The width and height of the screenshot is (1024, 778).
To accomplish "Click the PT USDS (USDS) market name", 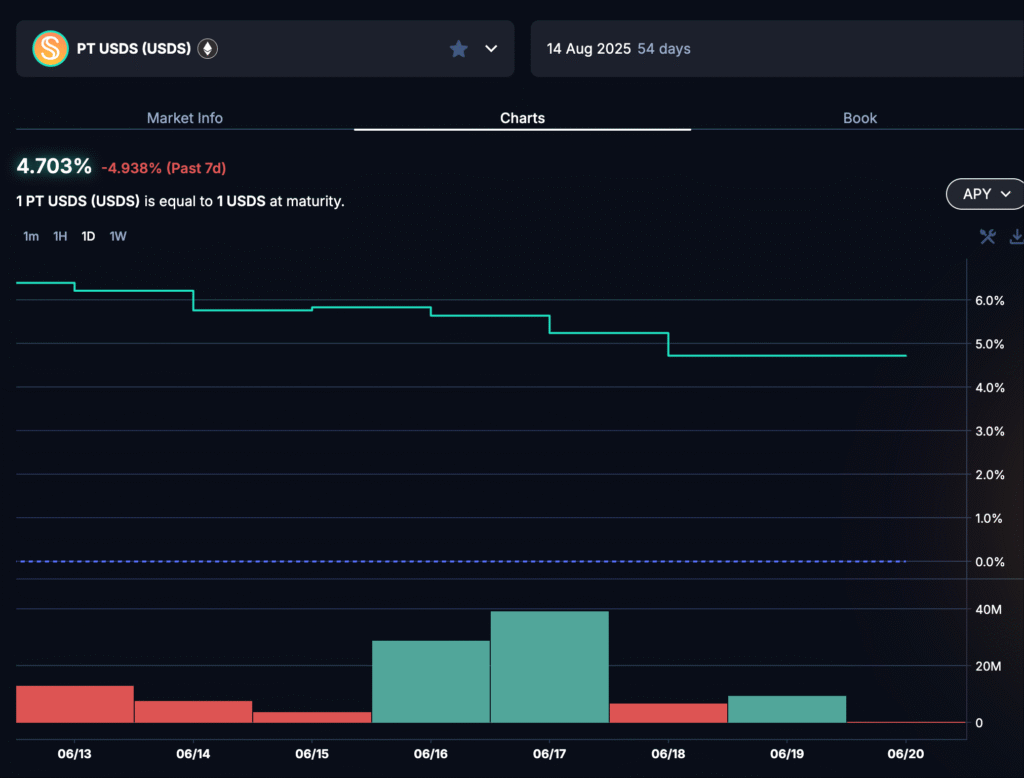I will 134,48.
